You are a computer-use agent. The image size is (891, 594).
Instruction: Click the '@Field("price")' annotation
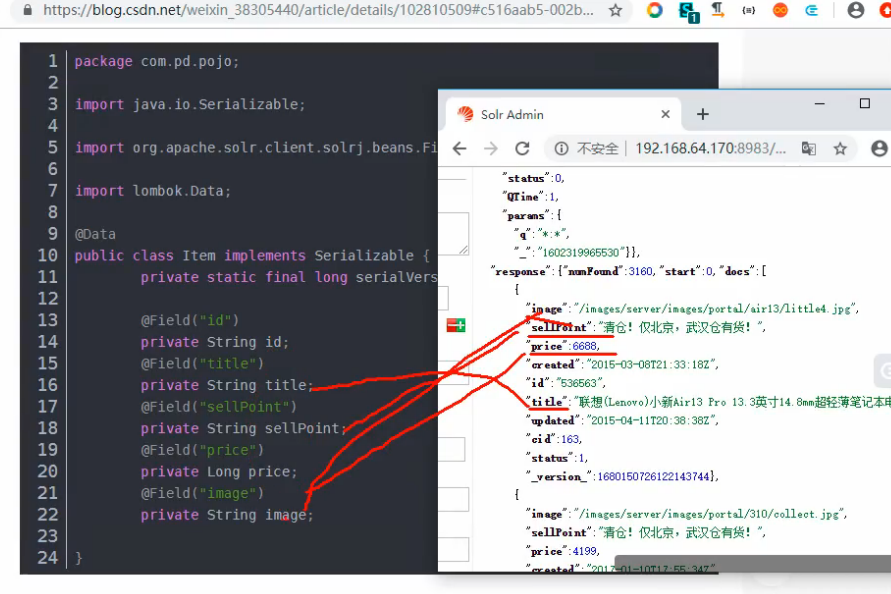coord(202,450)
